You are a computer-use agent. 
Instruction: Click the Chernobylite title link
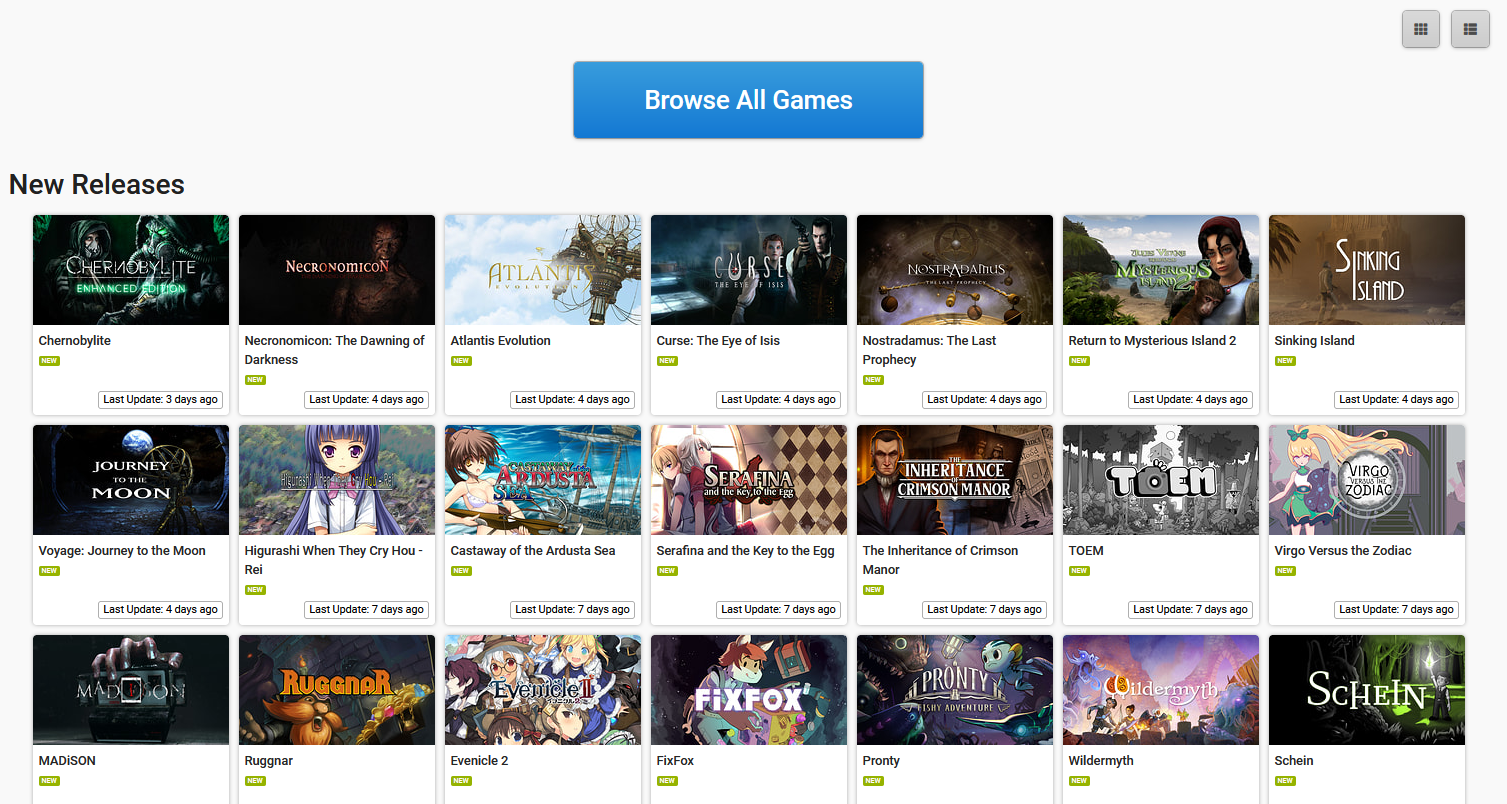(75, 341)
